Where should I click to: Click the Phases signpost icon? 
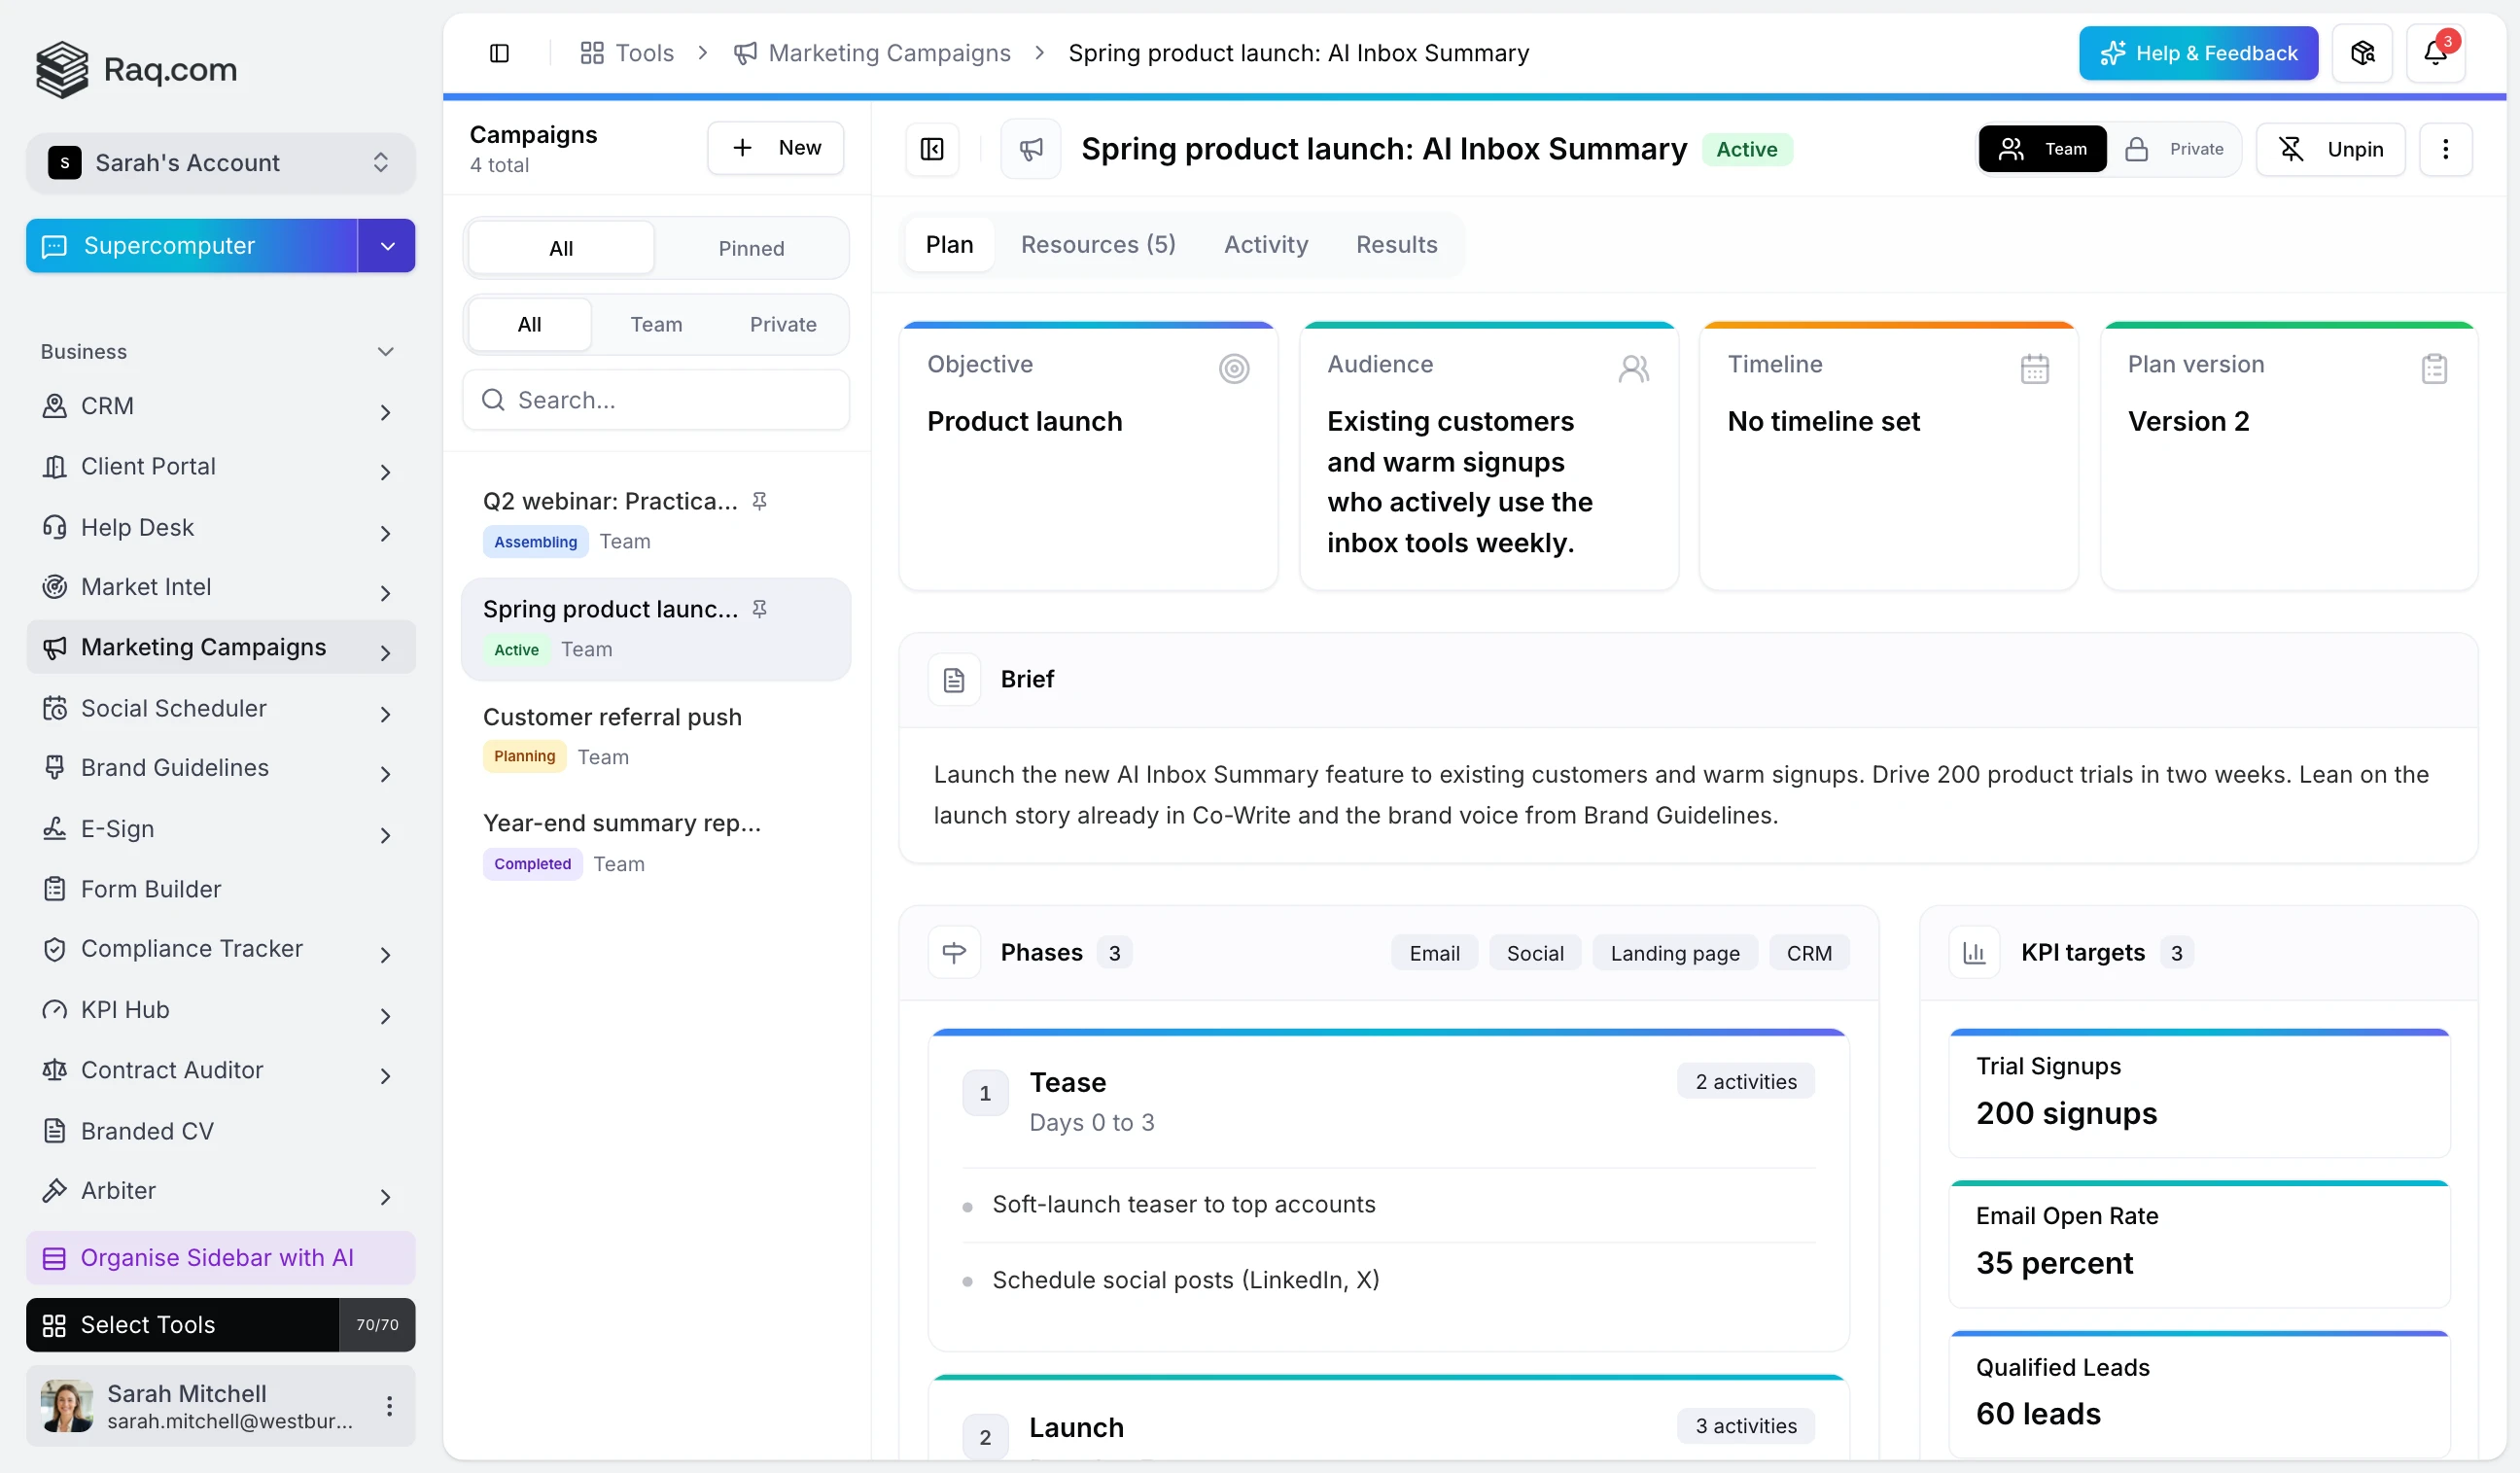point(954,953)
